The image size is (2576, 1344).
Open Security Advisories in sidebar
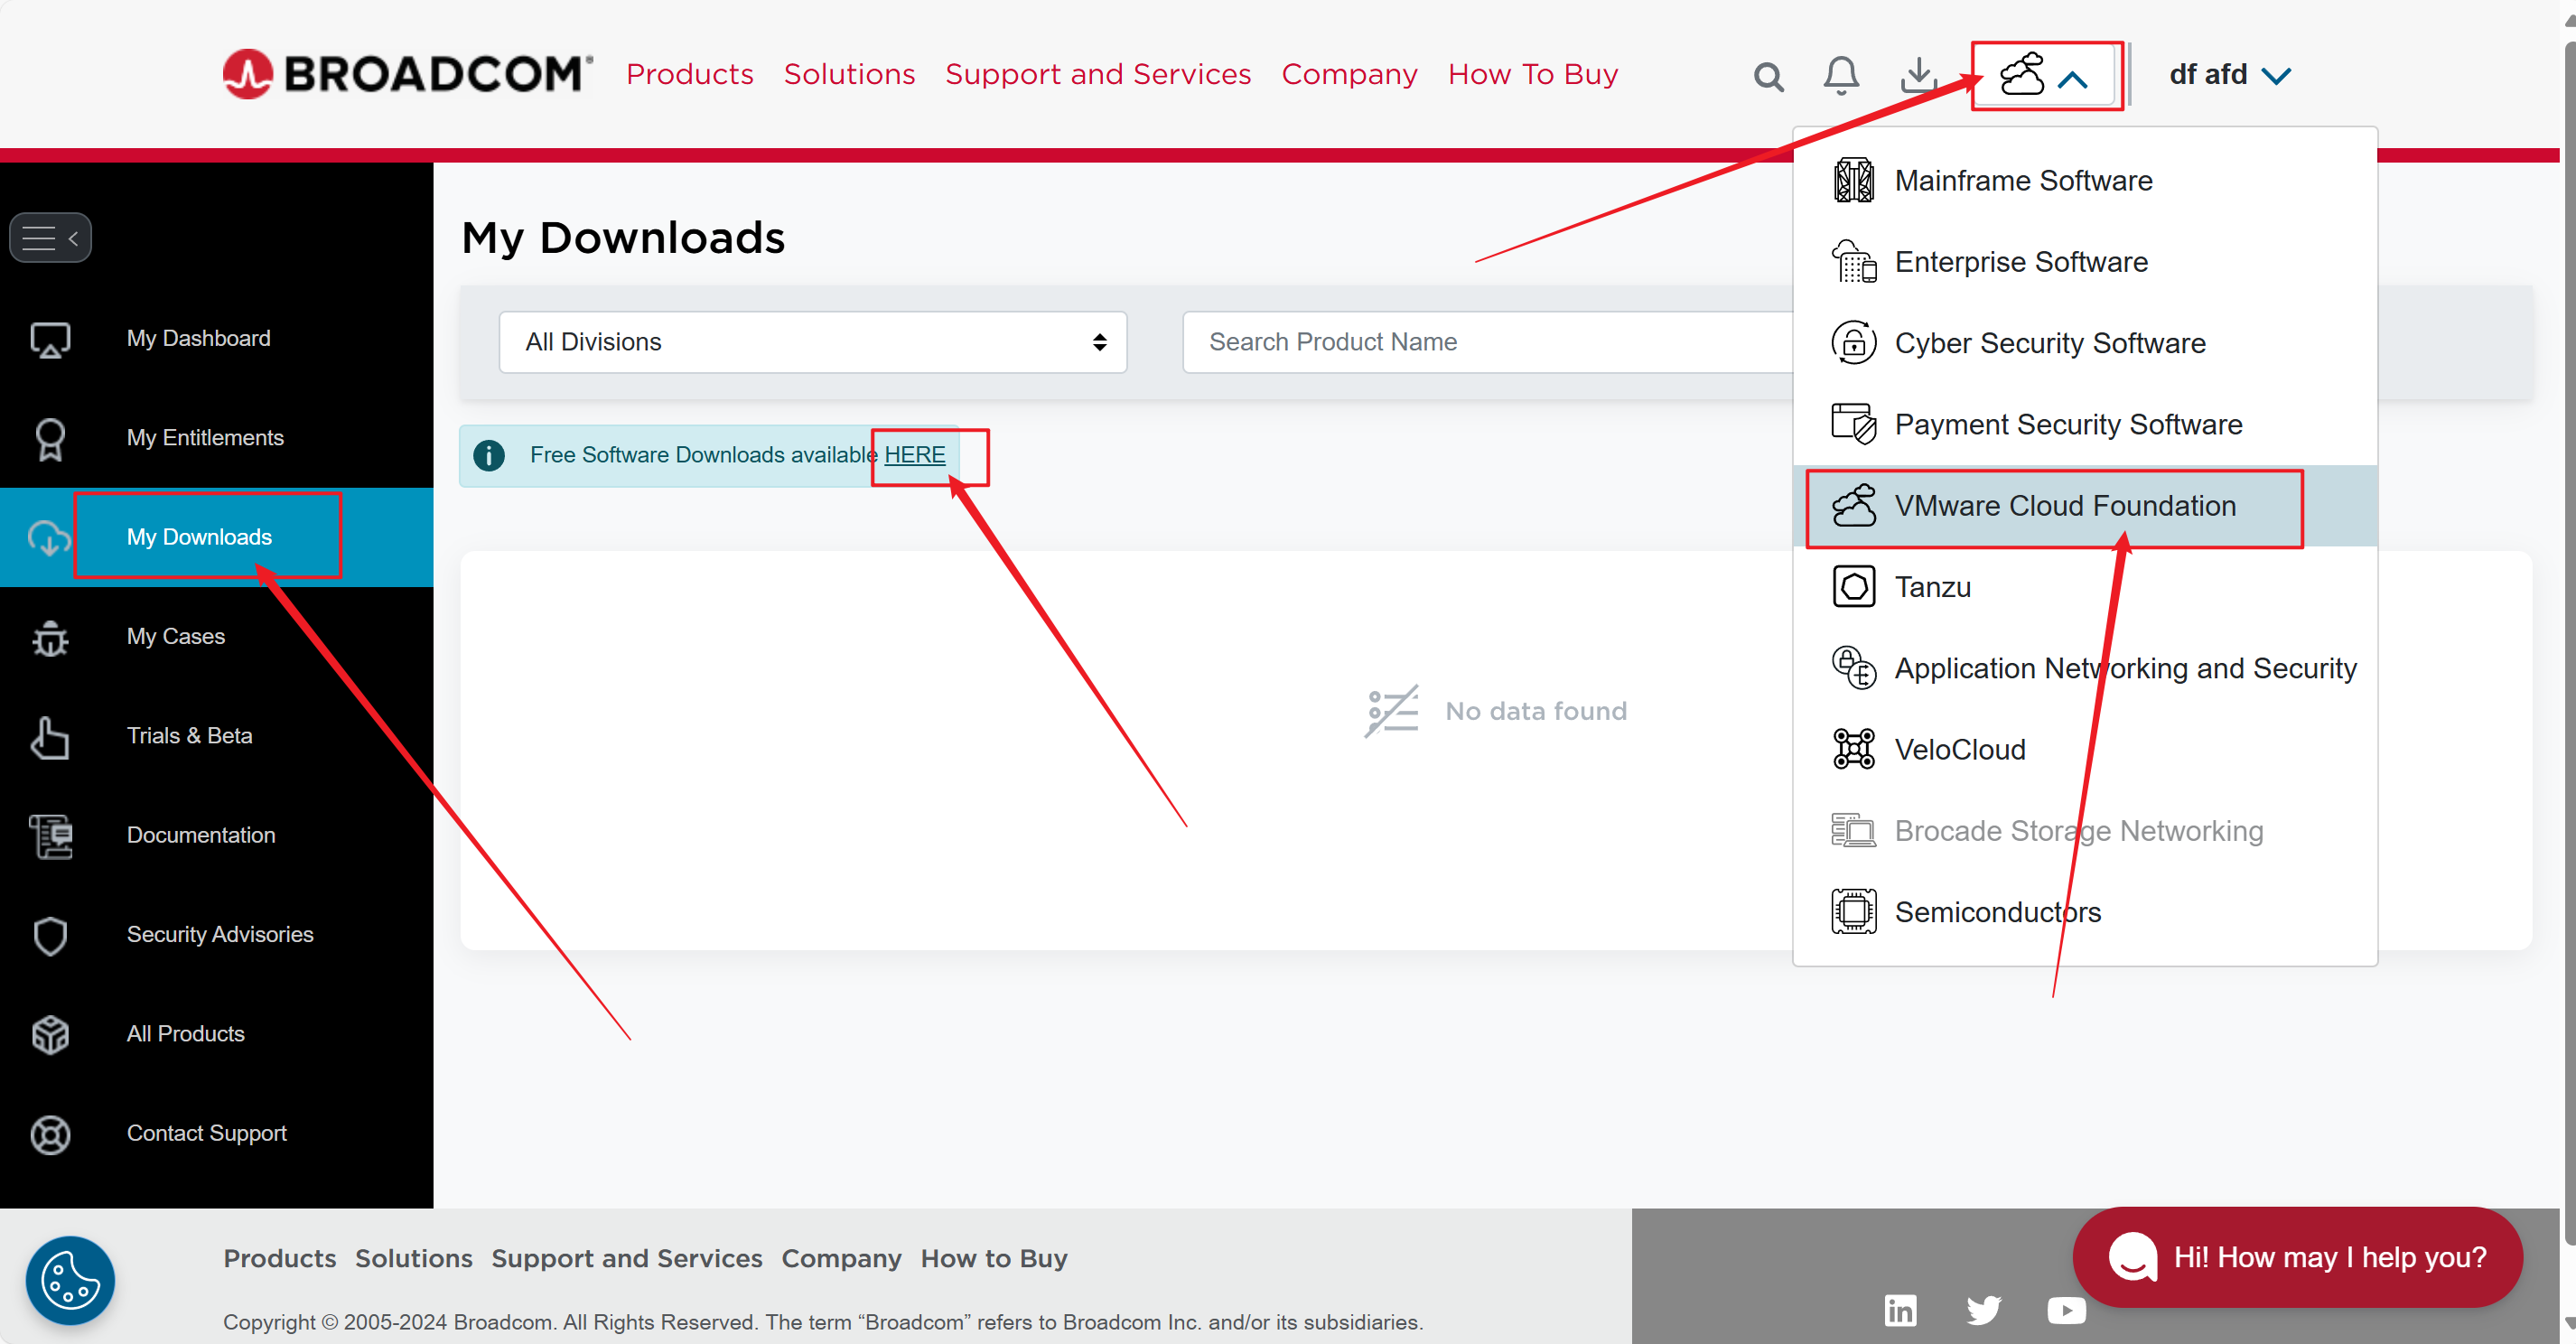(219, 934)
